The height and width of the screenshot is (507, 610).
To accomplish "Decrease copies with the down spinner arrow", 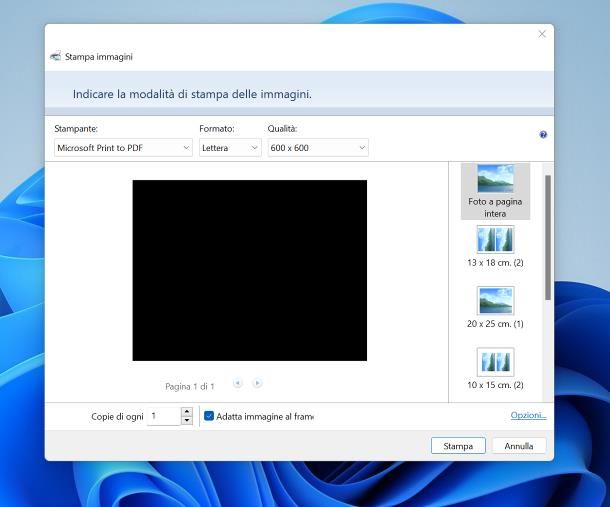I will (187, 421).
